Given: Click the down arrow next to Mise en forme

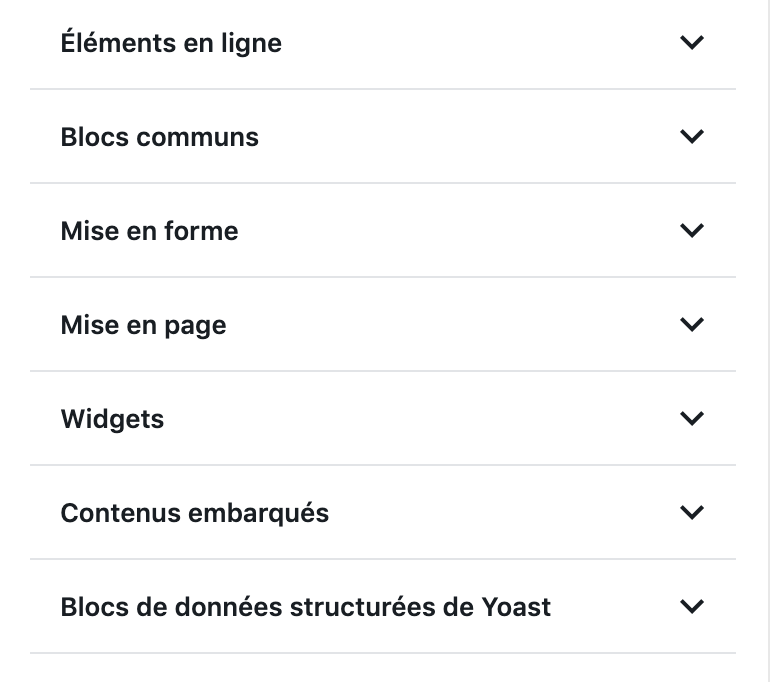Looking at the screenshot, I should tap(691, 231).
